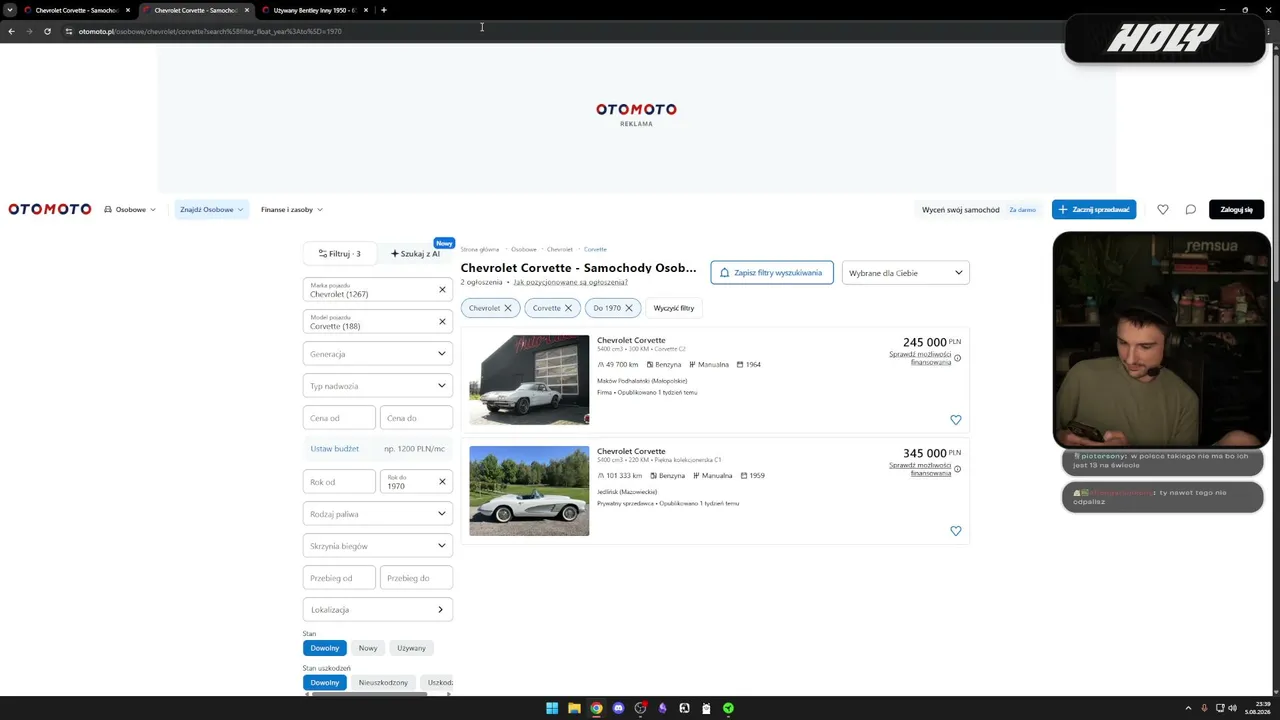Save the 245 000 PLN Corvette to favorites
Viewport: 1280px width, 720px height.
955,420
